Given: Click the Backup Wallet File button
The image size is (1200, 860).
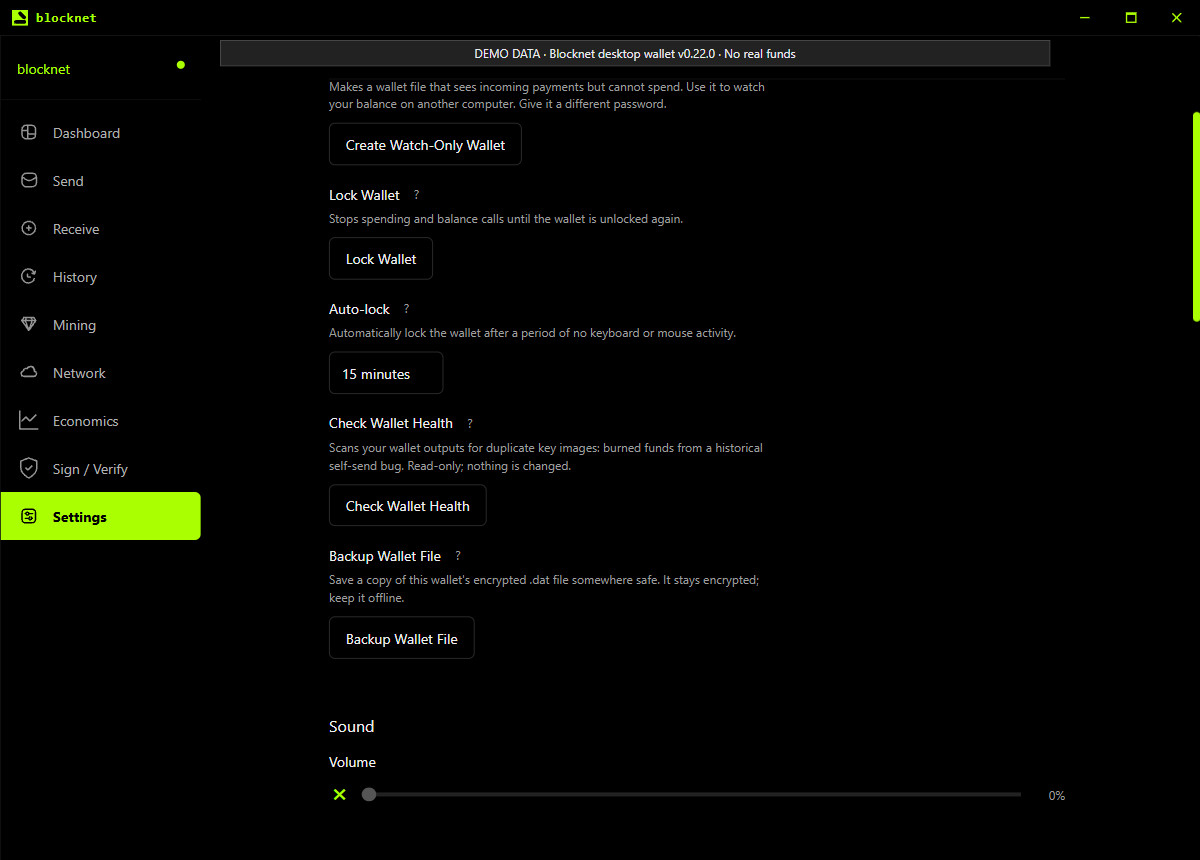Looking at the screenshot, I should [x=401, y=639].
